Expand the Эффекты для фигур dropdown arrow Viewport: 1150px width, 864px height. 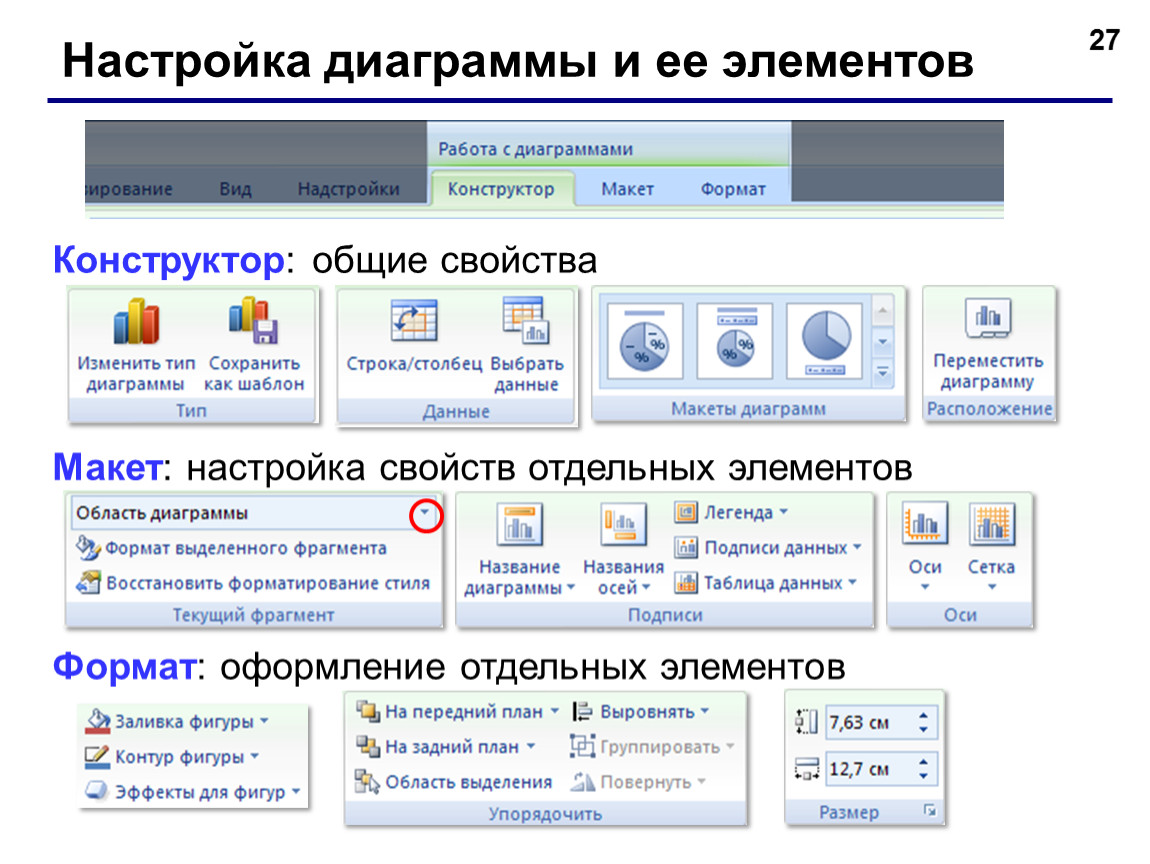296,791
